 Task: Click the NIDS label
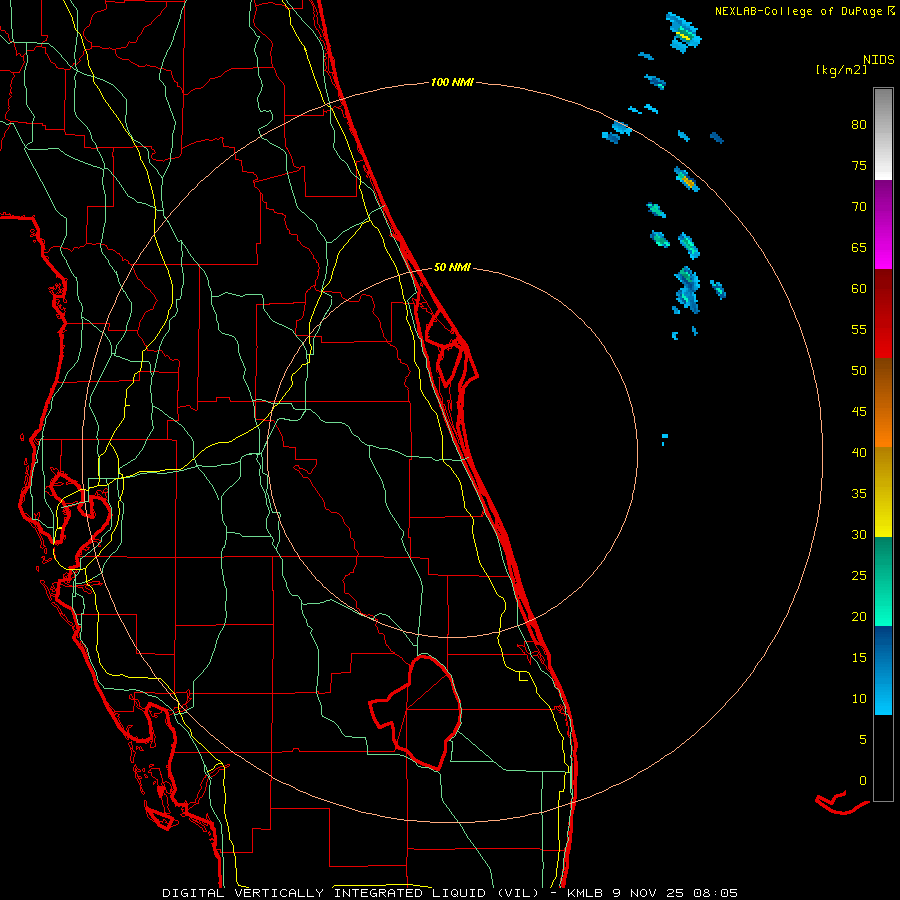coord(878,60)
